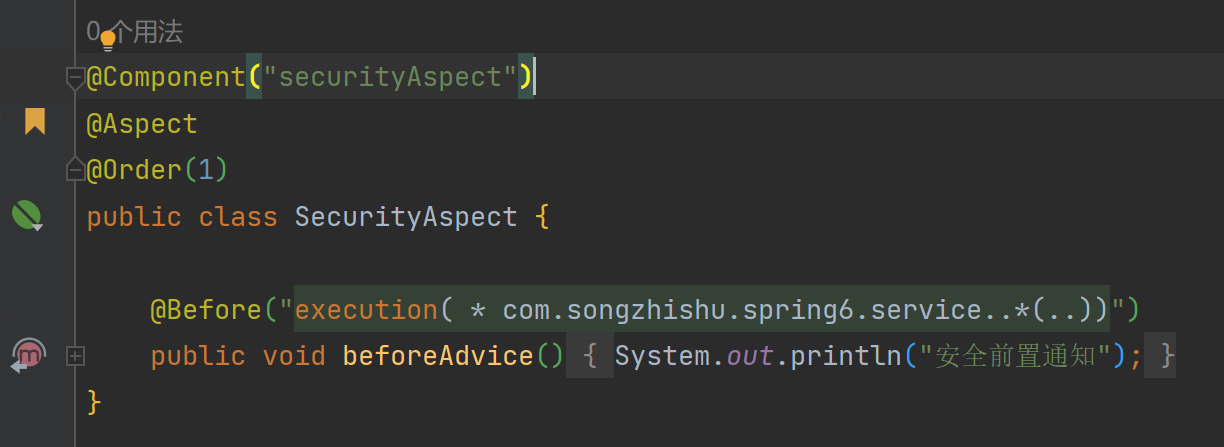
Task: Collapse the fold marker beside @Component
Action: [x=75, y=77]
